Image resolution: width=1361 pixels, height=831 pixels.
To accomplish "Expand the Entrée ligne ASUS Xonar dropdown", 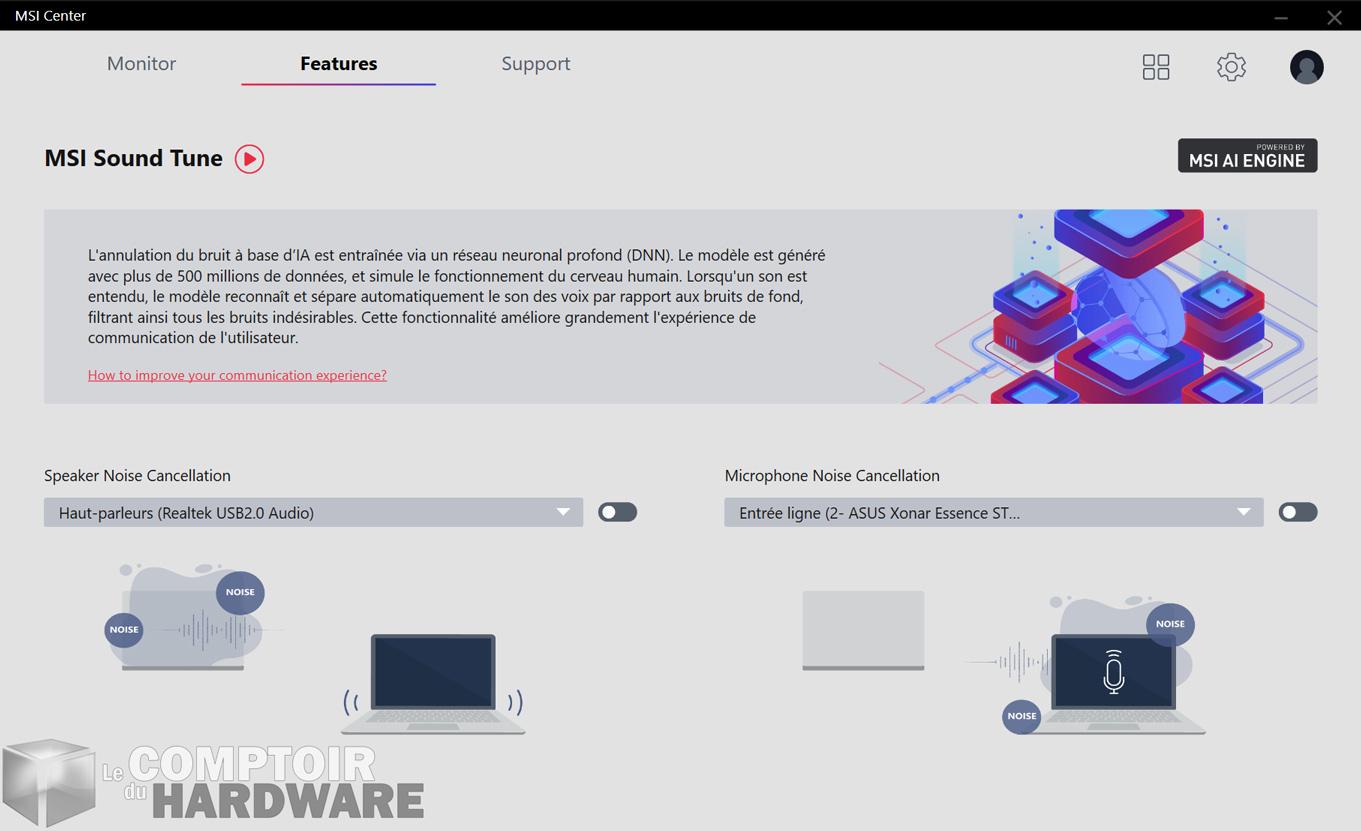I will click(993, 512).
